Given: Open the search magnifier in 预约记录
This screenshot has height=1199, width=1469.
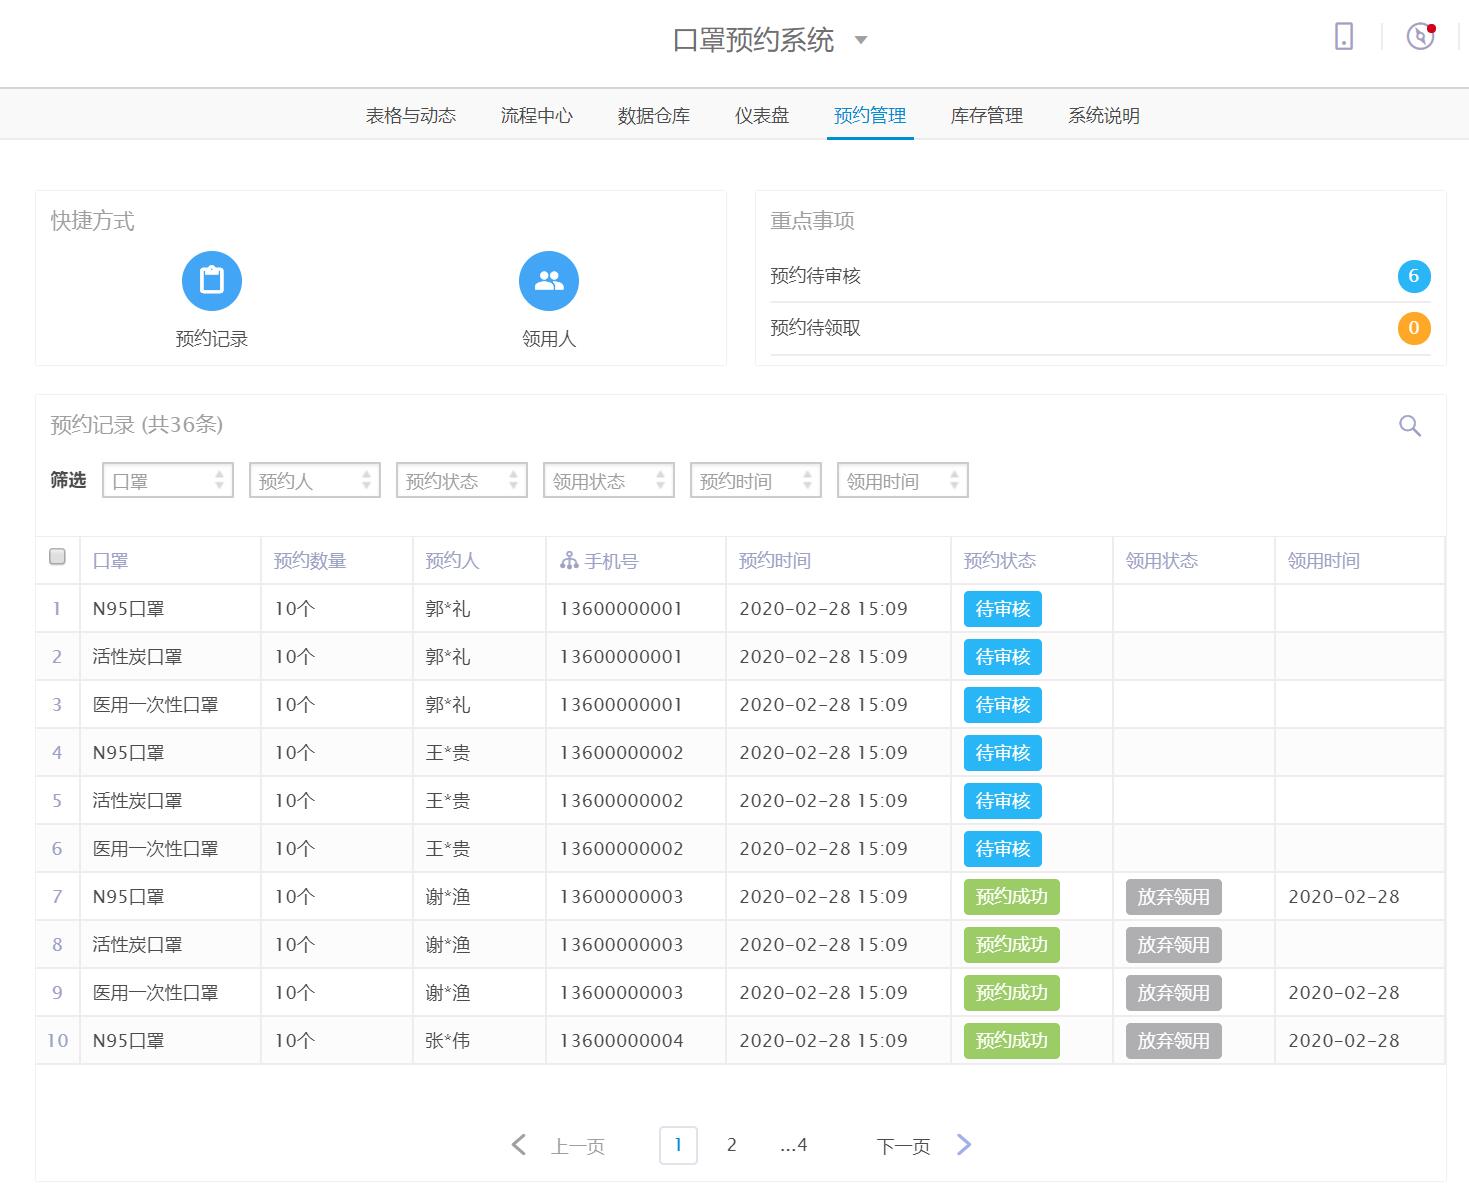Looking at the screenshot, I should click(1410, 426).
